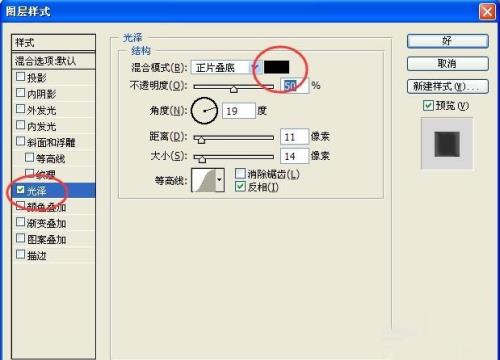The image size is (500, 360).
Task: Toggle the 预览 preview checkbox
Action: (428, 106)
